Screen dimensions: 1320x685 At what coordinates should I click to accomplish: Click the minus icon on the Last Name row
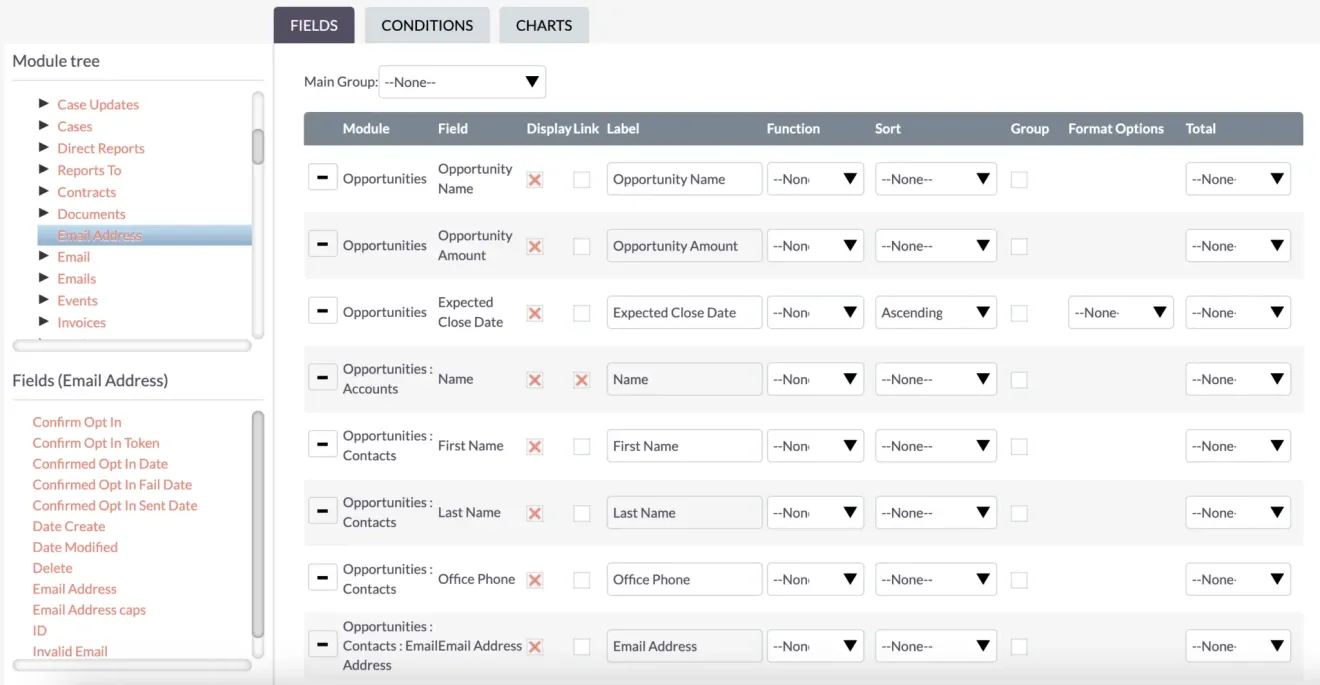coord(322,510)
